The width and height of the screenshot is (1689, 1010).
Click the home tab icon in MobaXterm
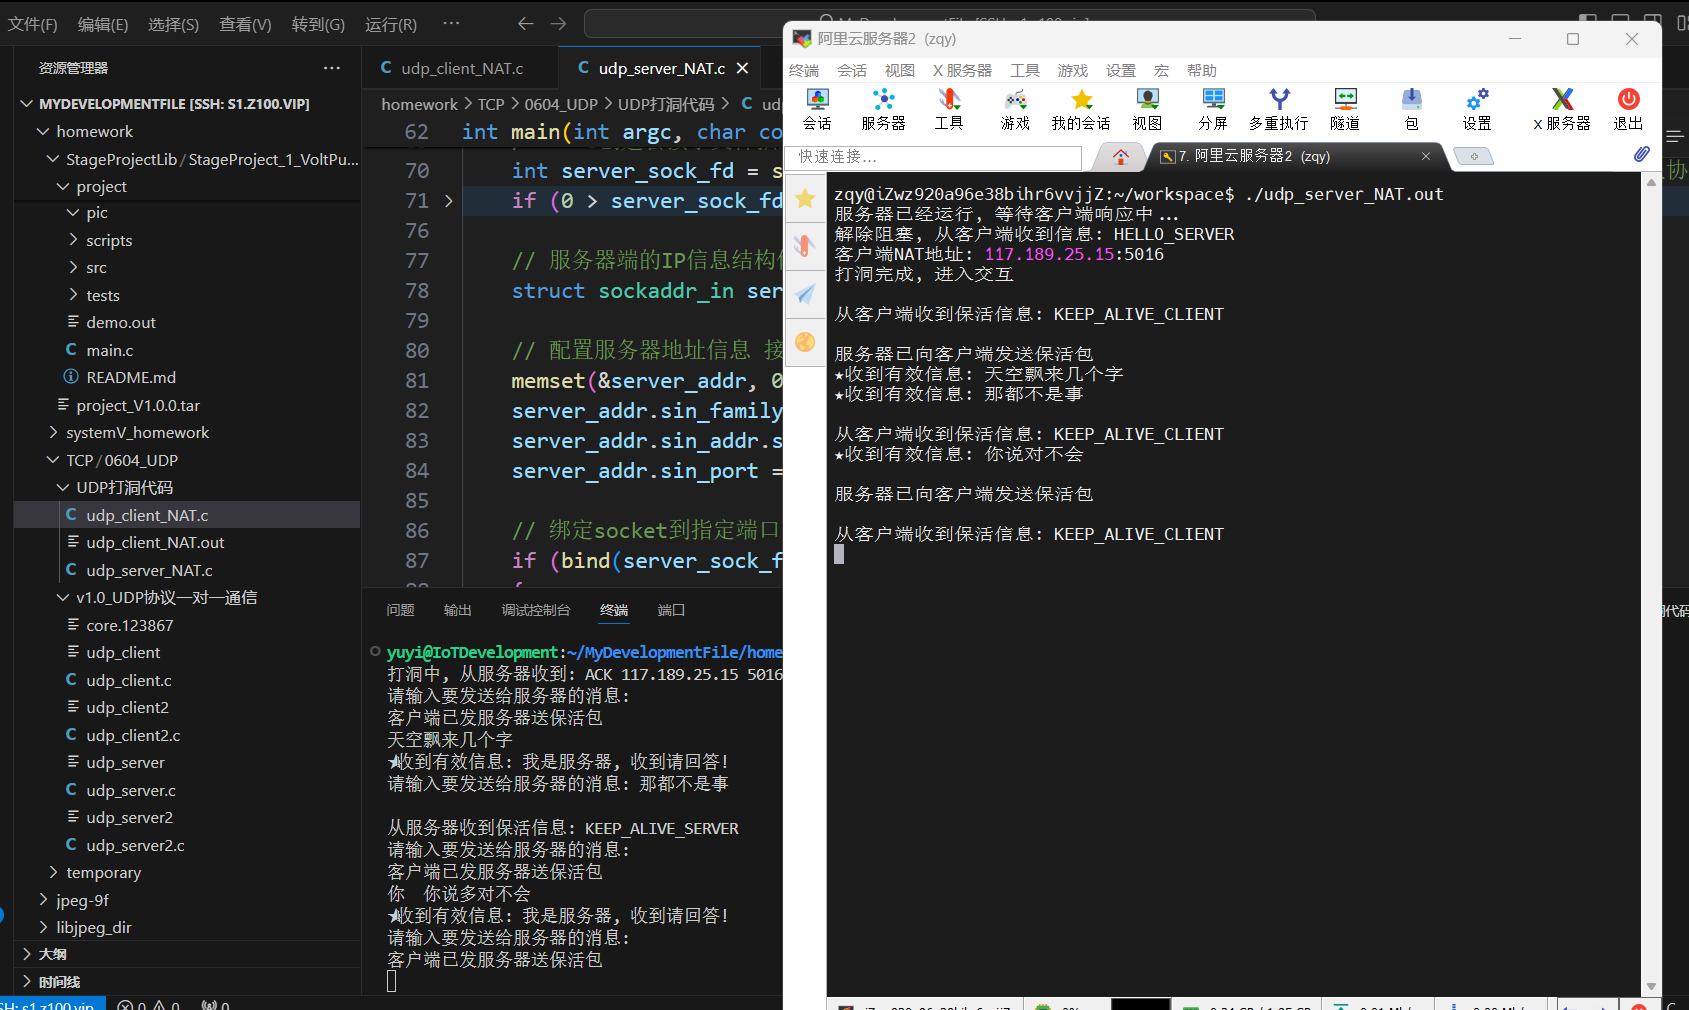(x=1121, y=156)
